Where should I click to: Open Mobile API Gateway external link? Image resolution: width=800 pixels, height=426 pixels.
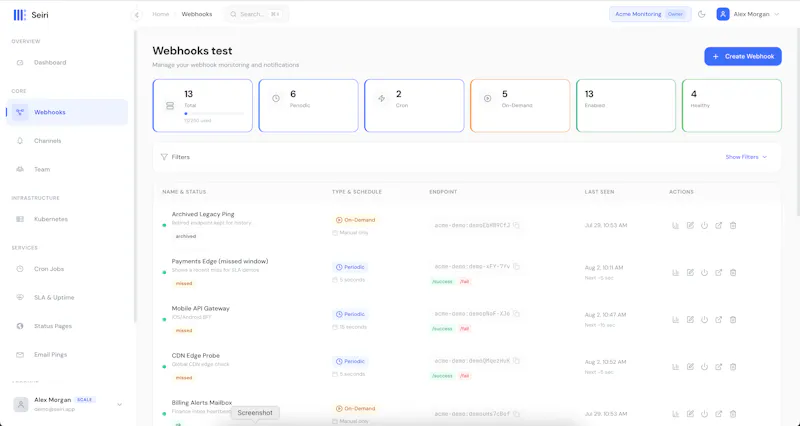[x=718, y=320]
